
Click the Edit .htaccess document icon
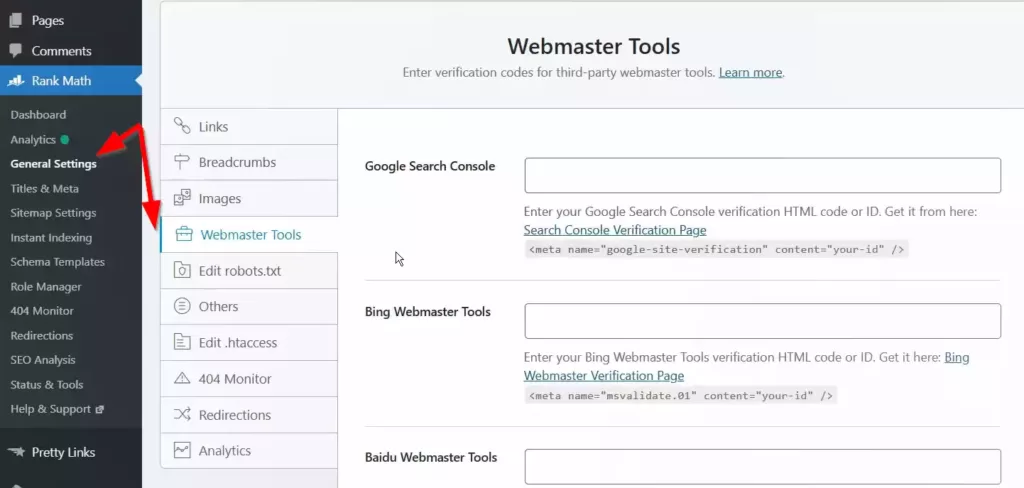pyautogui.click(x=182, y=342)
